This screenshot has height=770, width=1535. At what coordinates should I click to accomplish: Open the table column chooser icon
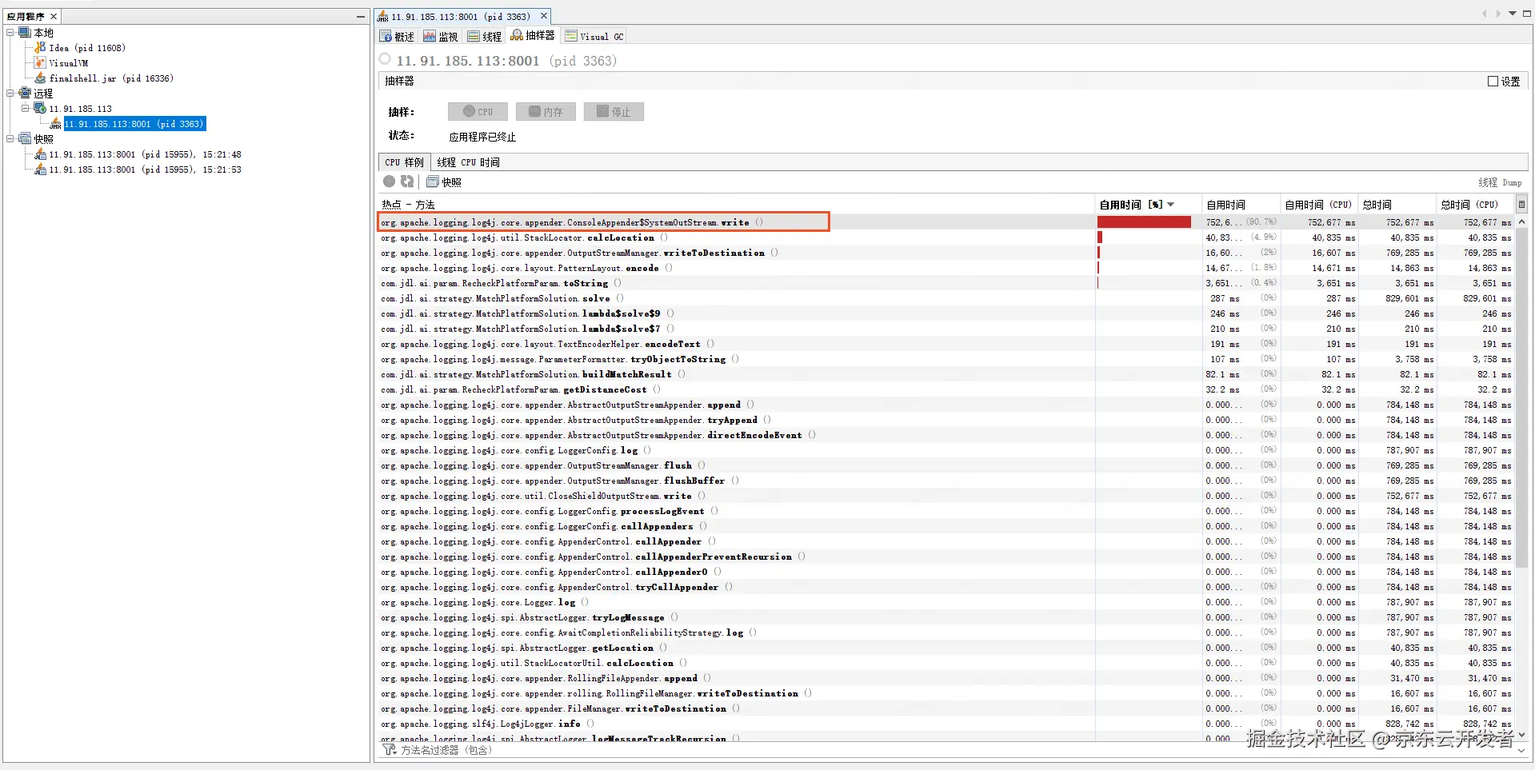click(1522, 204)
